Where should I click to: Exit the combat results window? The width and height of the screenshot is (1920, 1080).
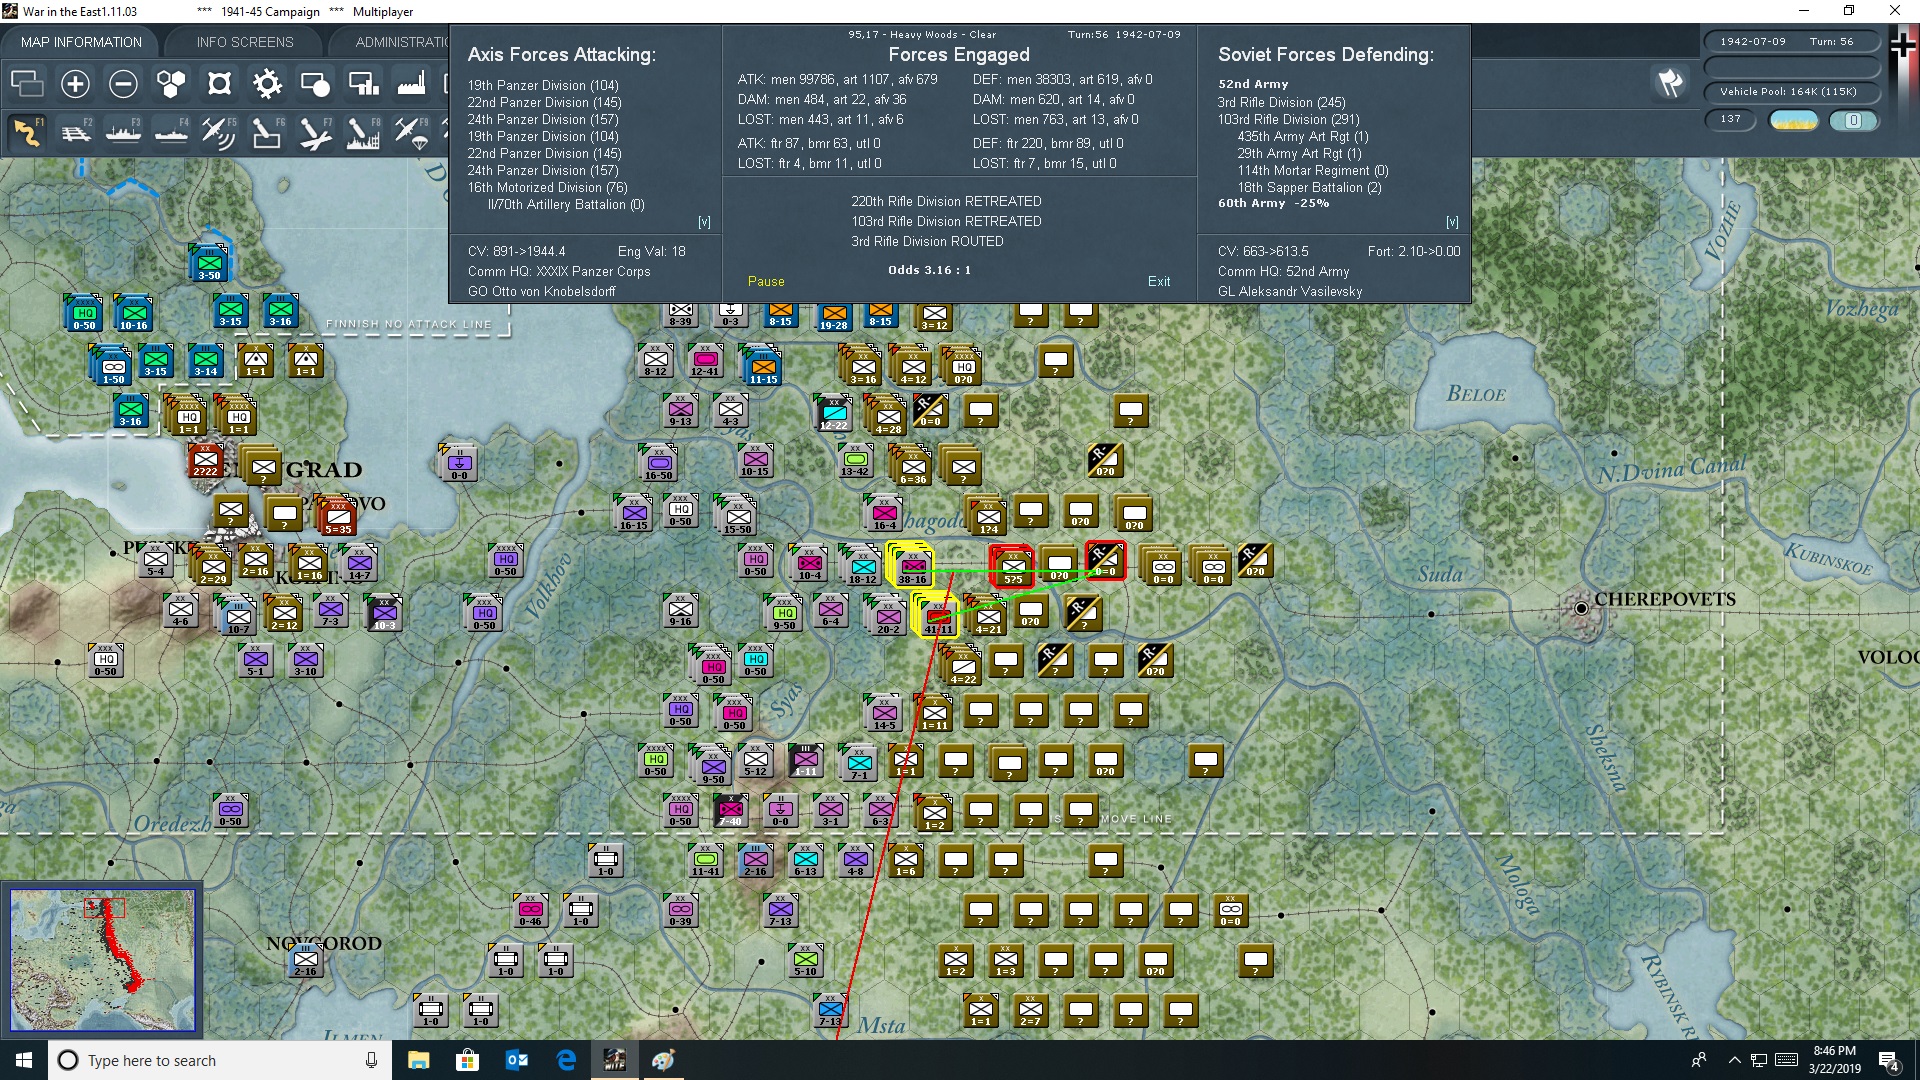[1159, 281]
